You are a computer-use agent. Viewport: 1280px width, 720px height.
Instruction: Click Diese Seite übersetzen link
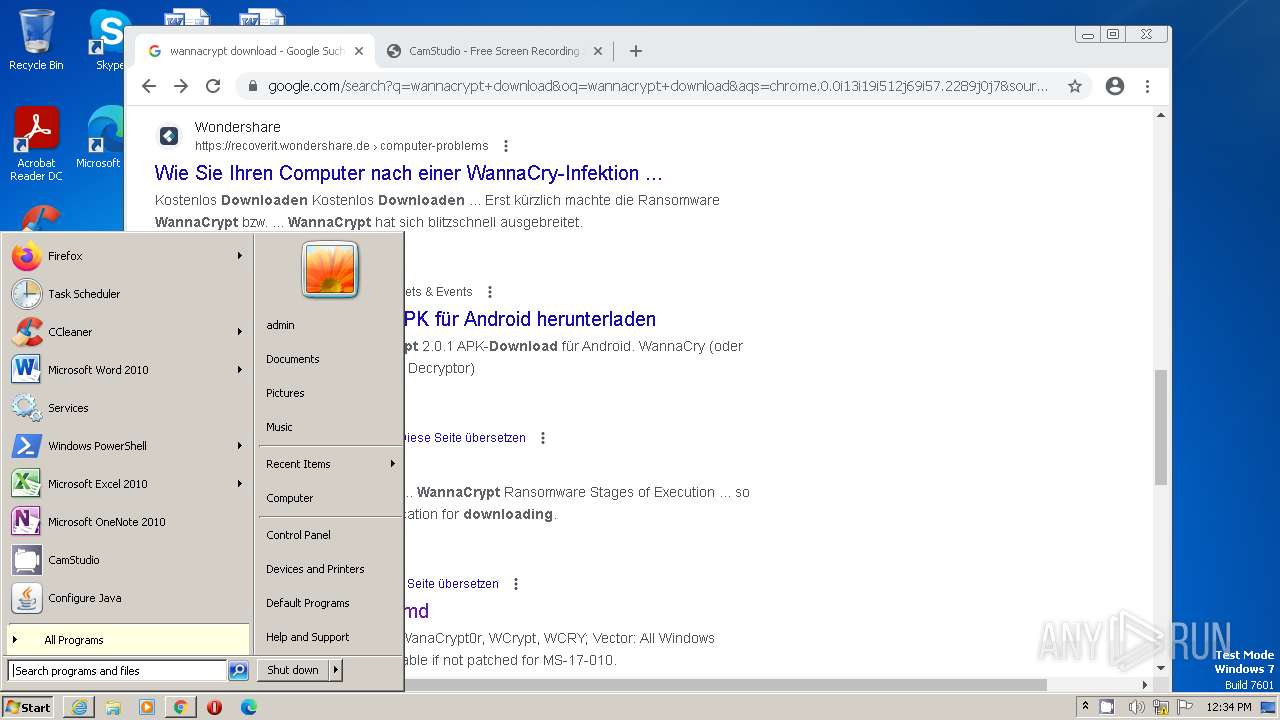tap(465, 438)
